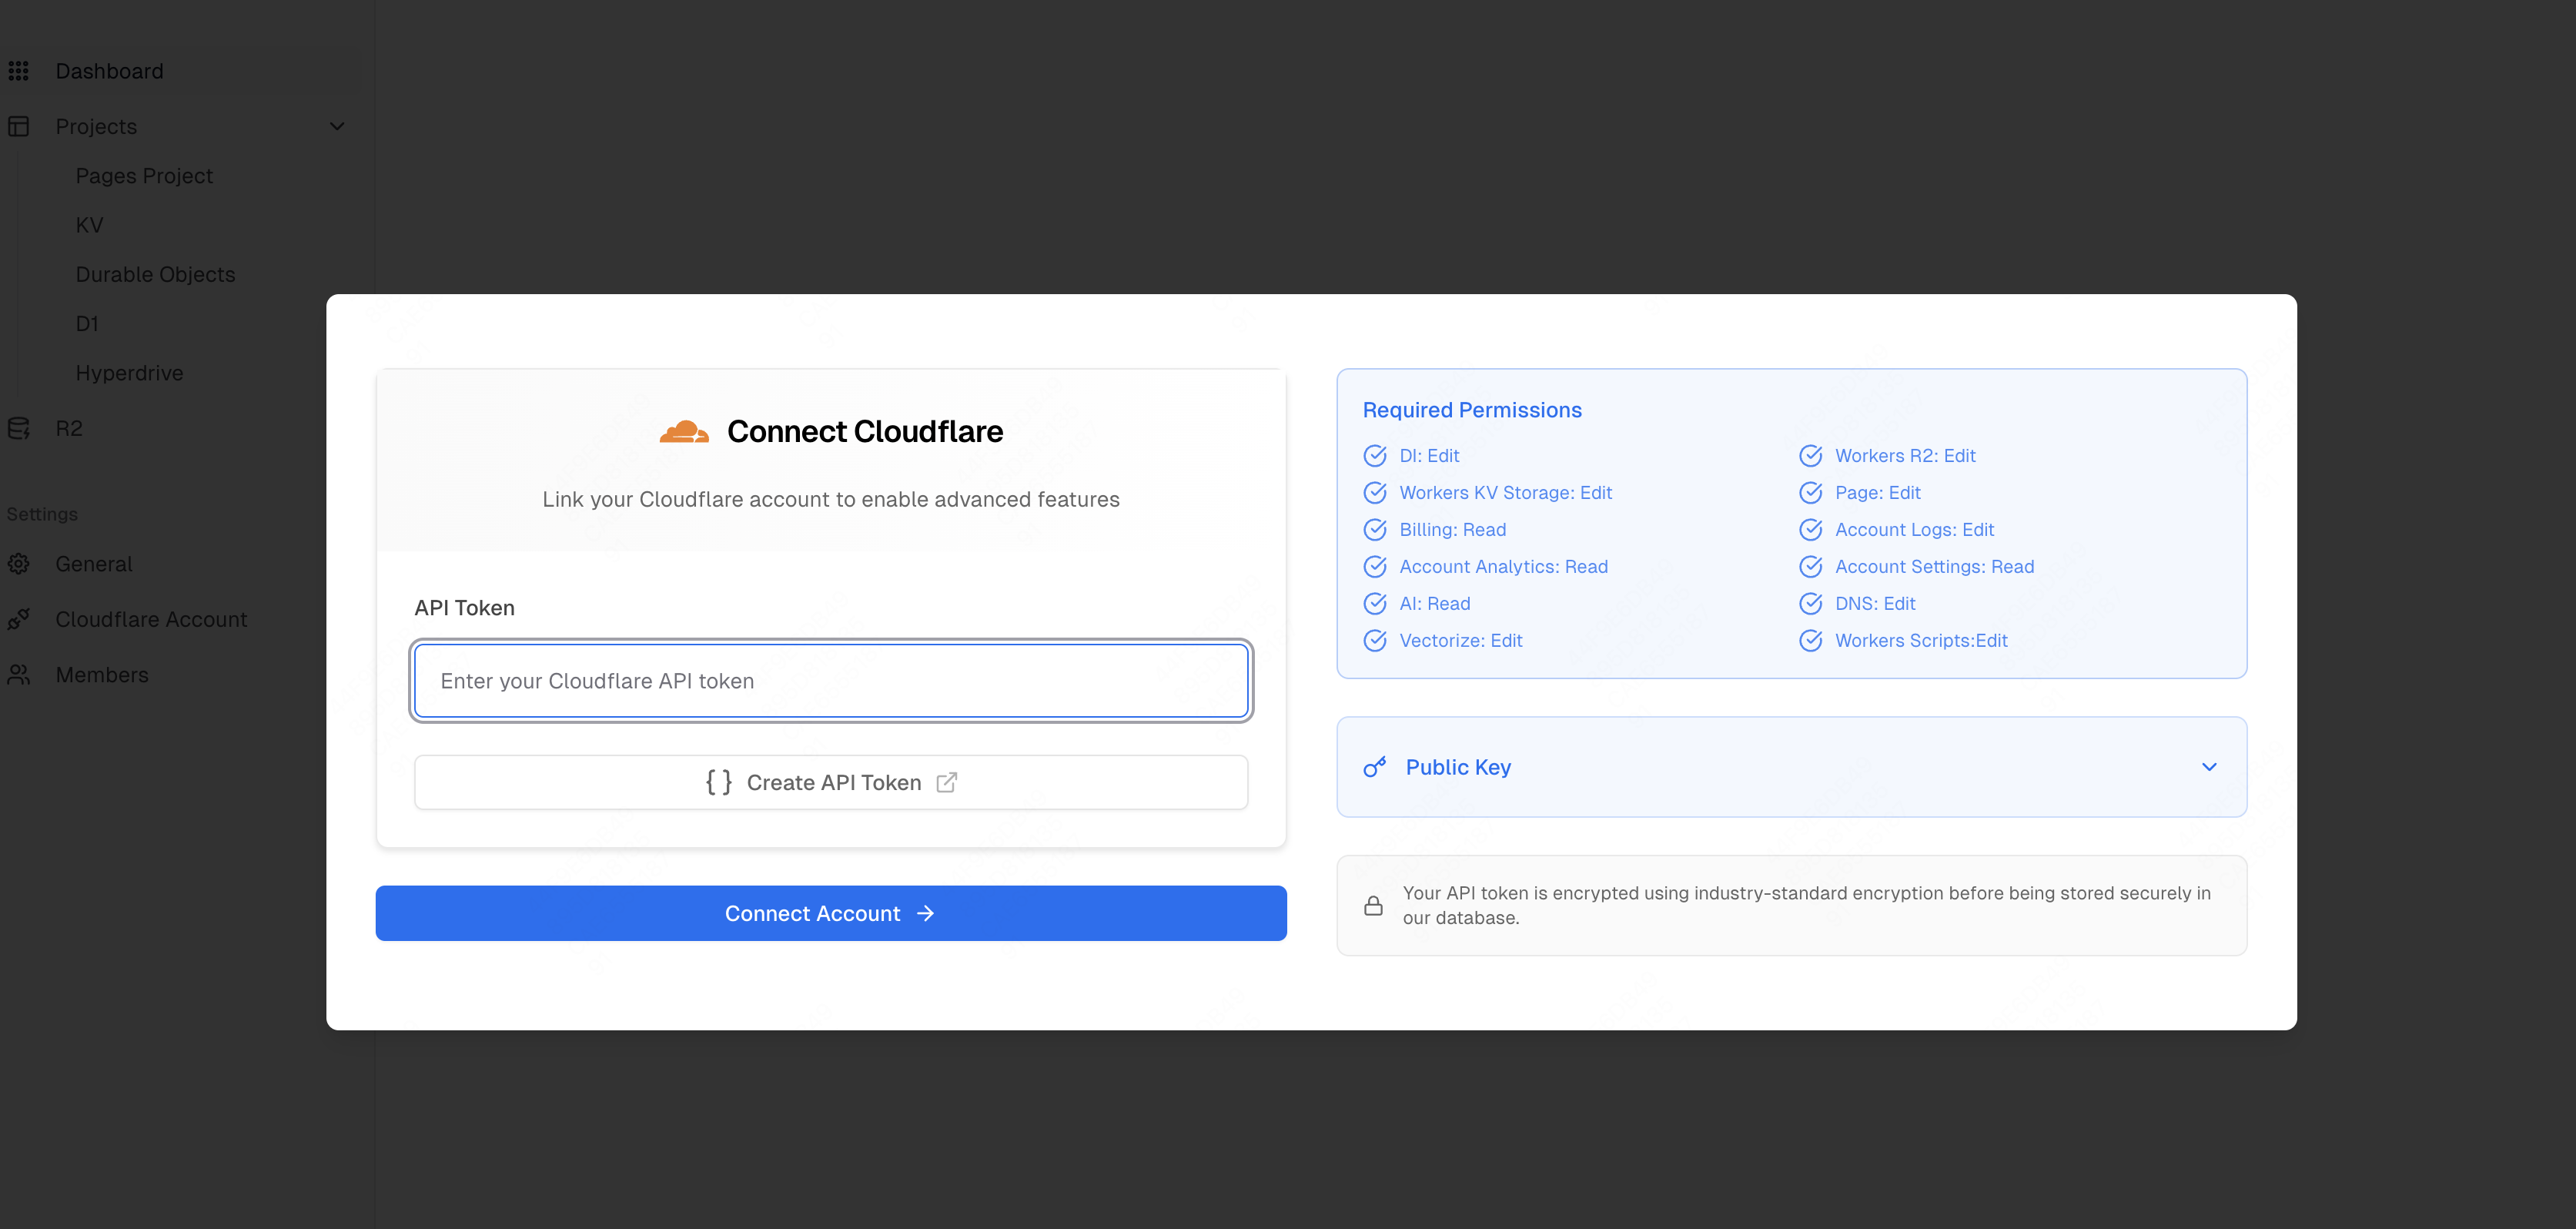Screen dimensions: 2576x1229
Task: Click the external link icon on Create API Token
Action: 946,782
